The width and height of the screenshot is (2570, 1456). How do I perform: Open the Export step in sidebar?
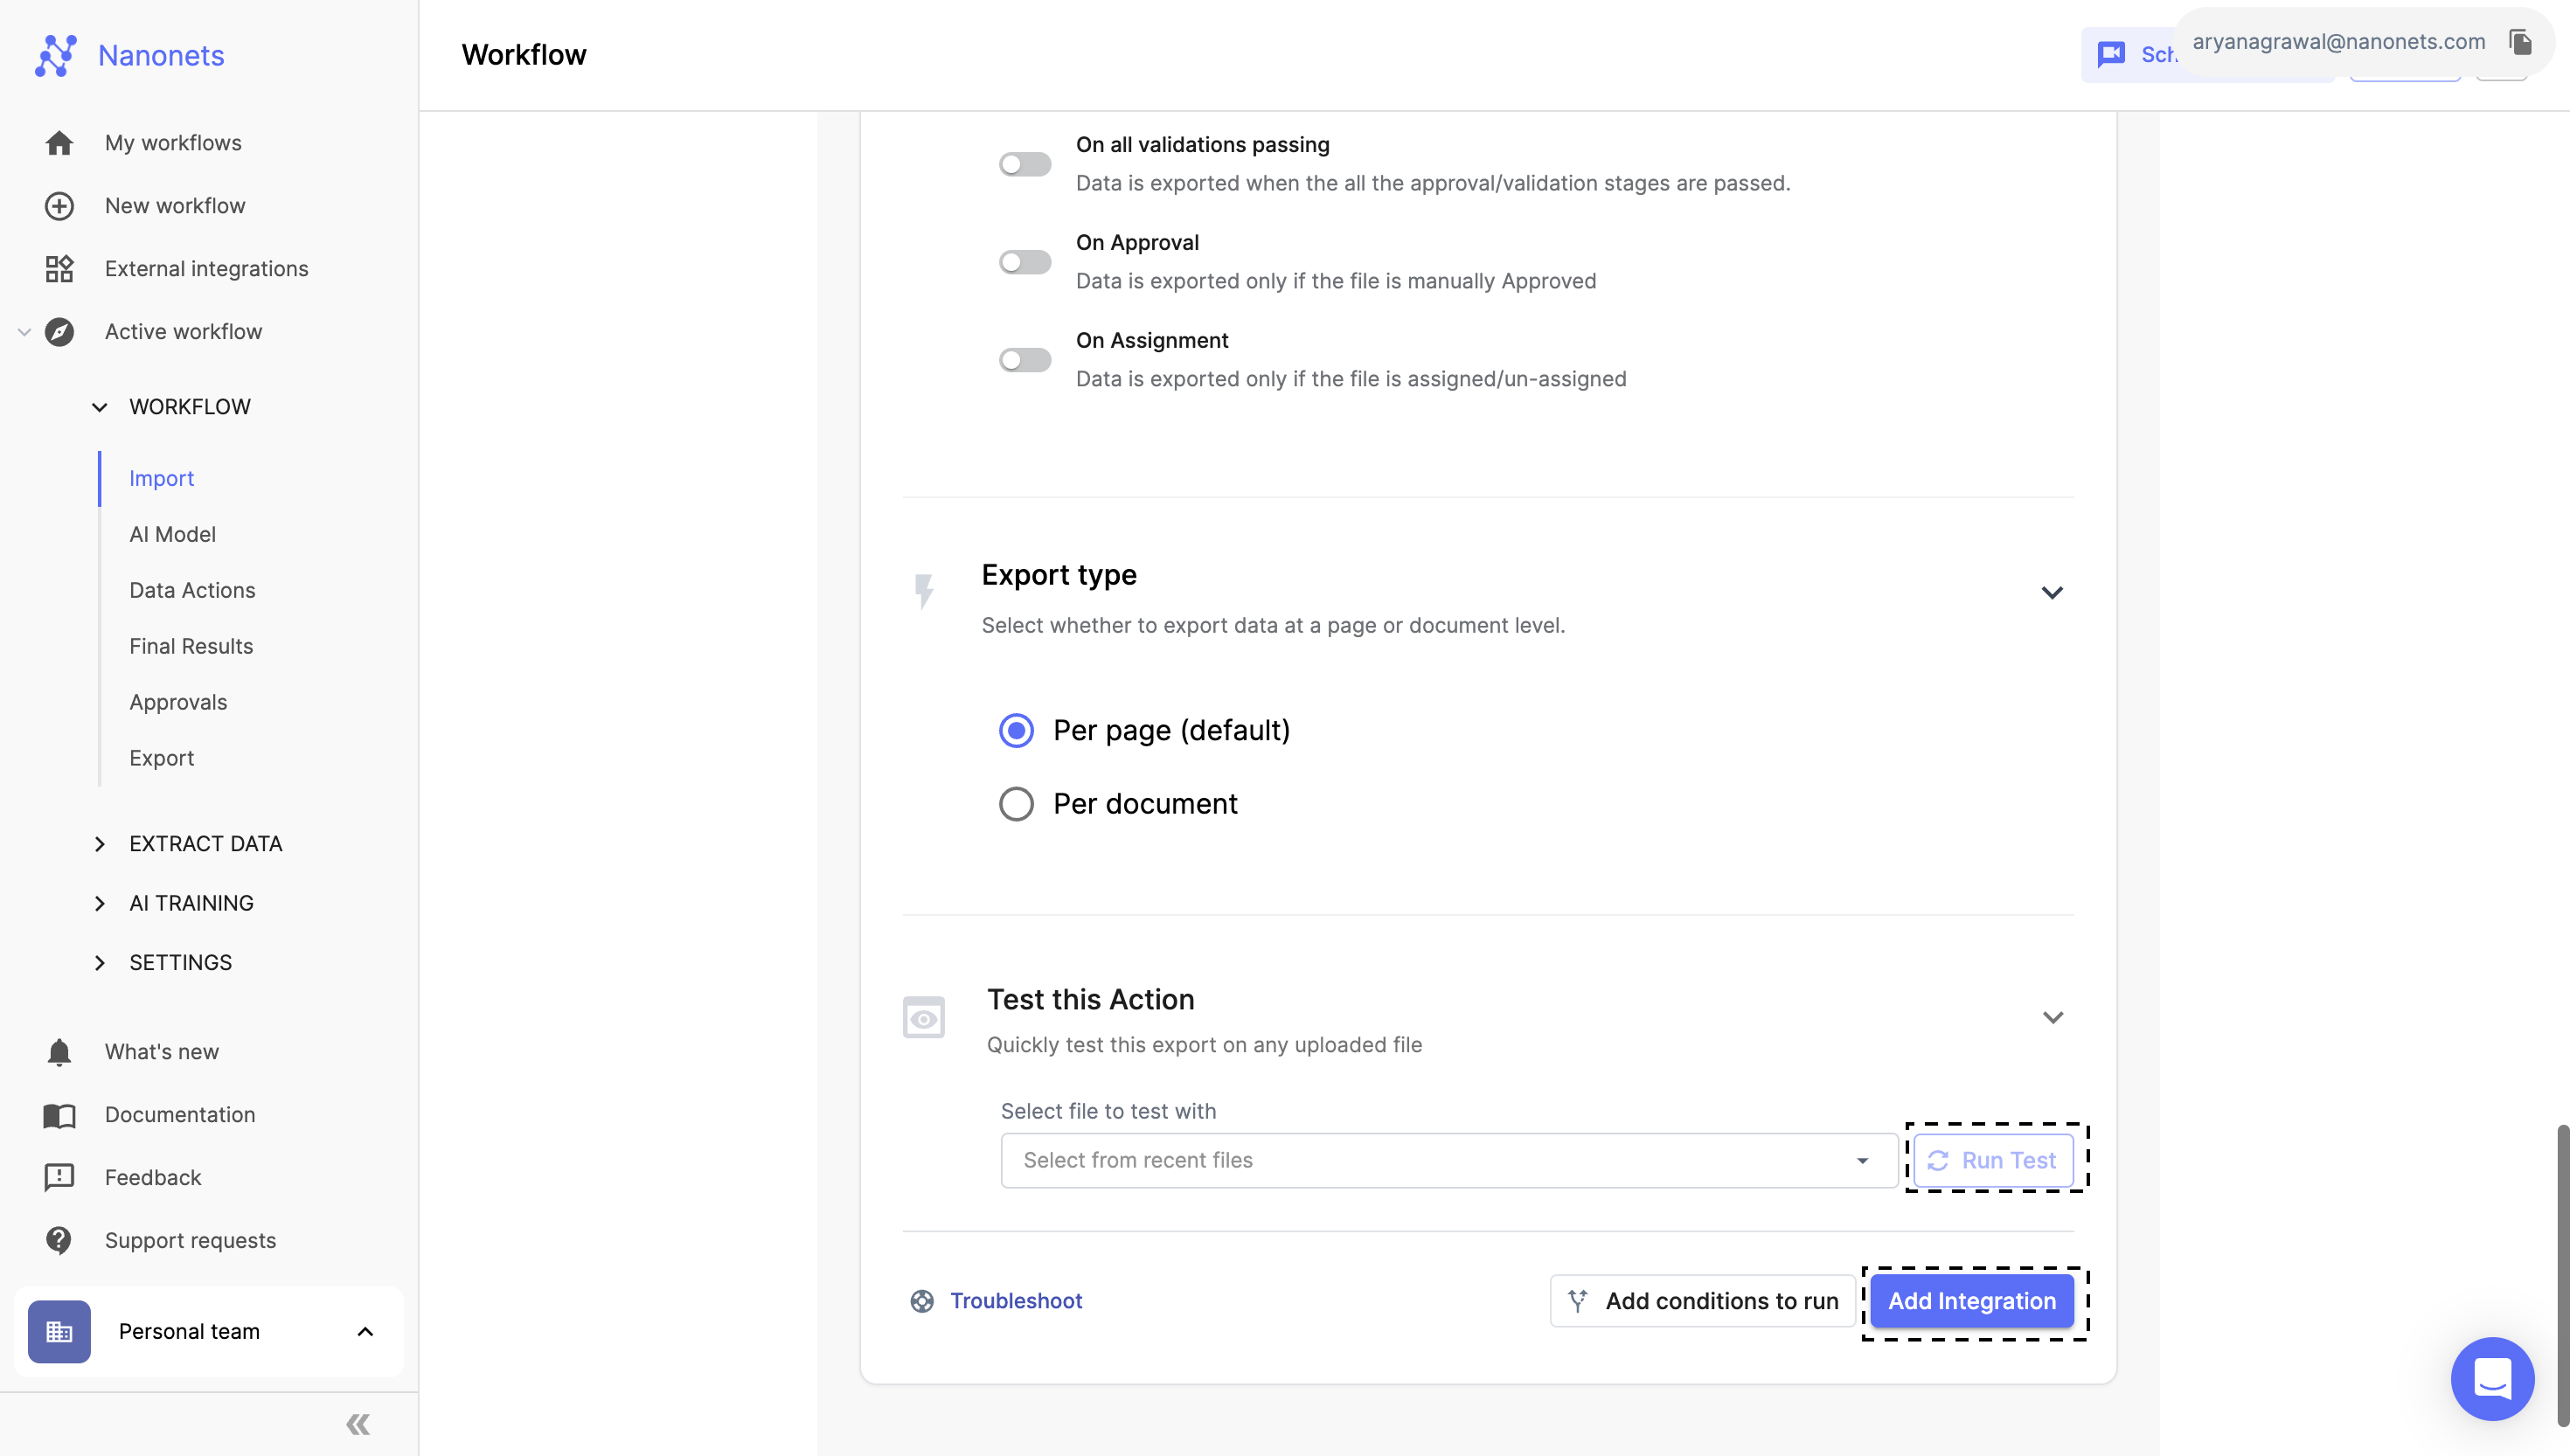pos(161,759)
